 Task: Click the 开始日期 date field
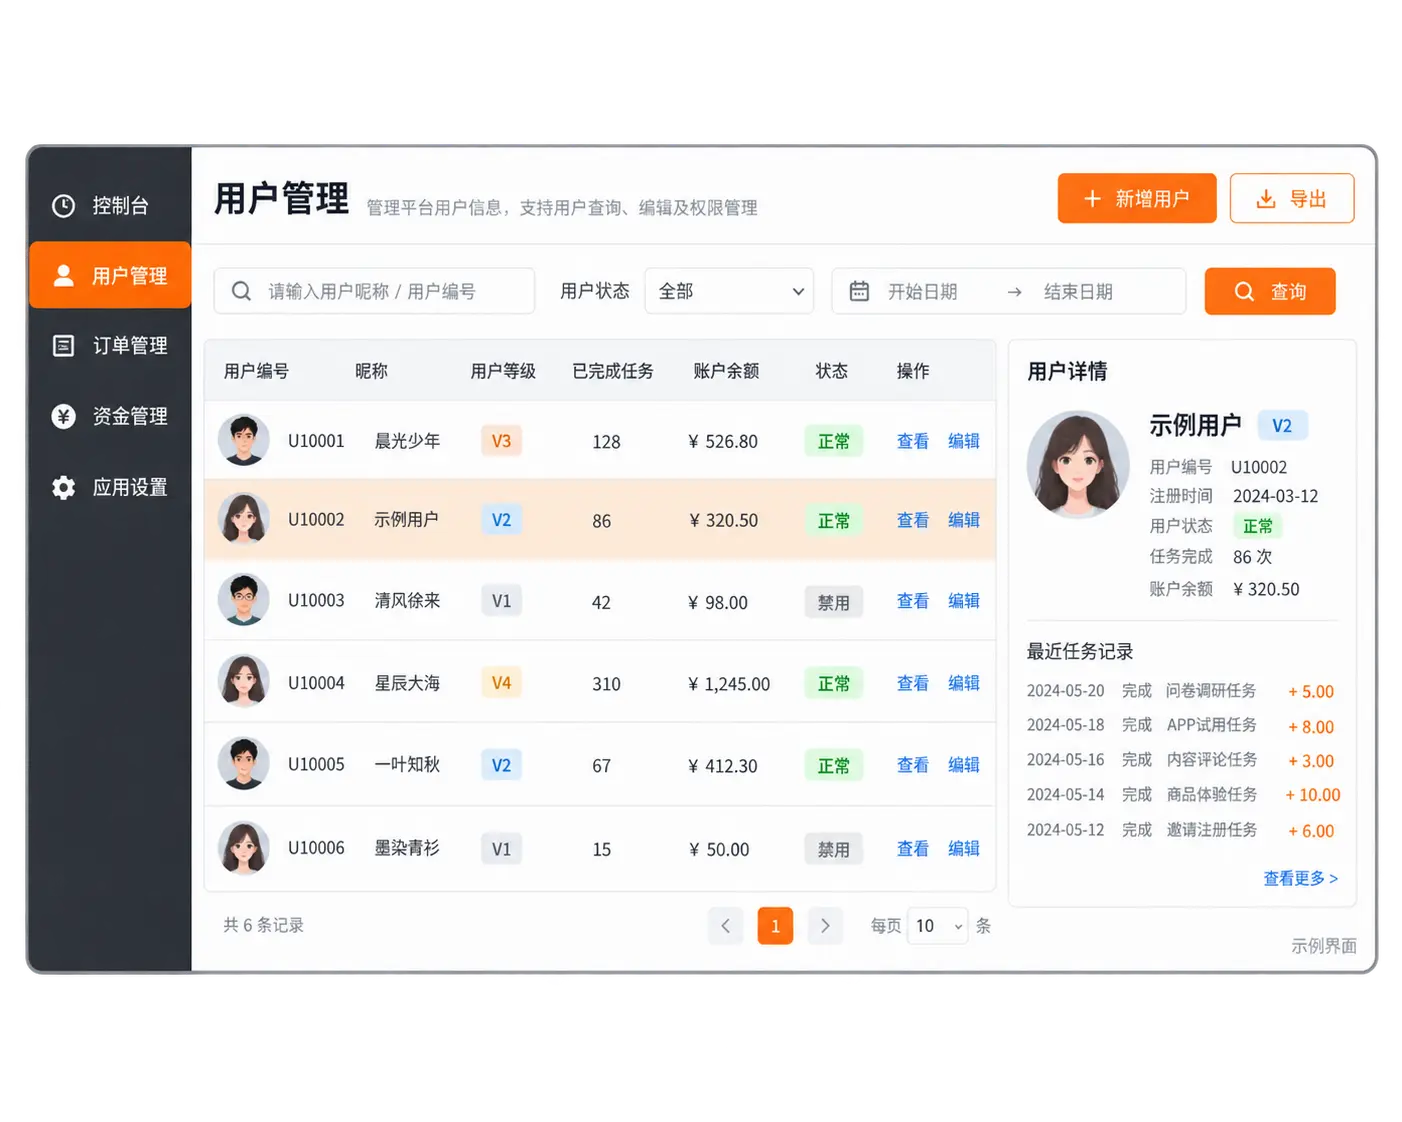[922, 292]
